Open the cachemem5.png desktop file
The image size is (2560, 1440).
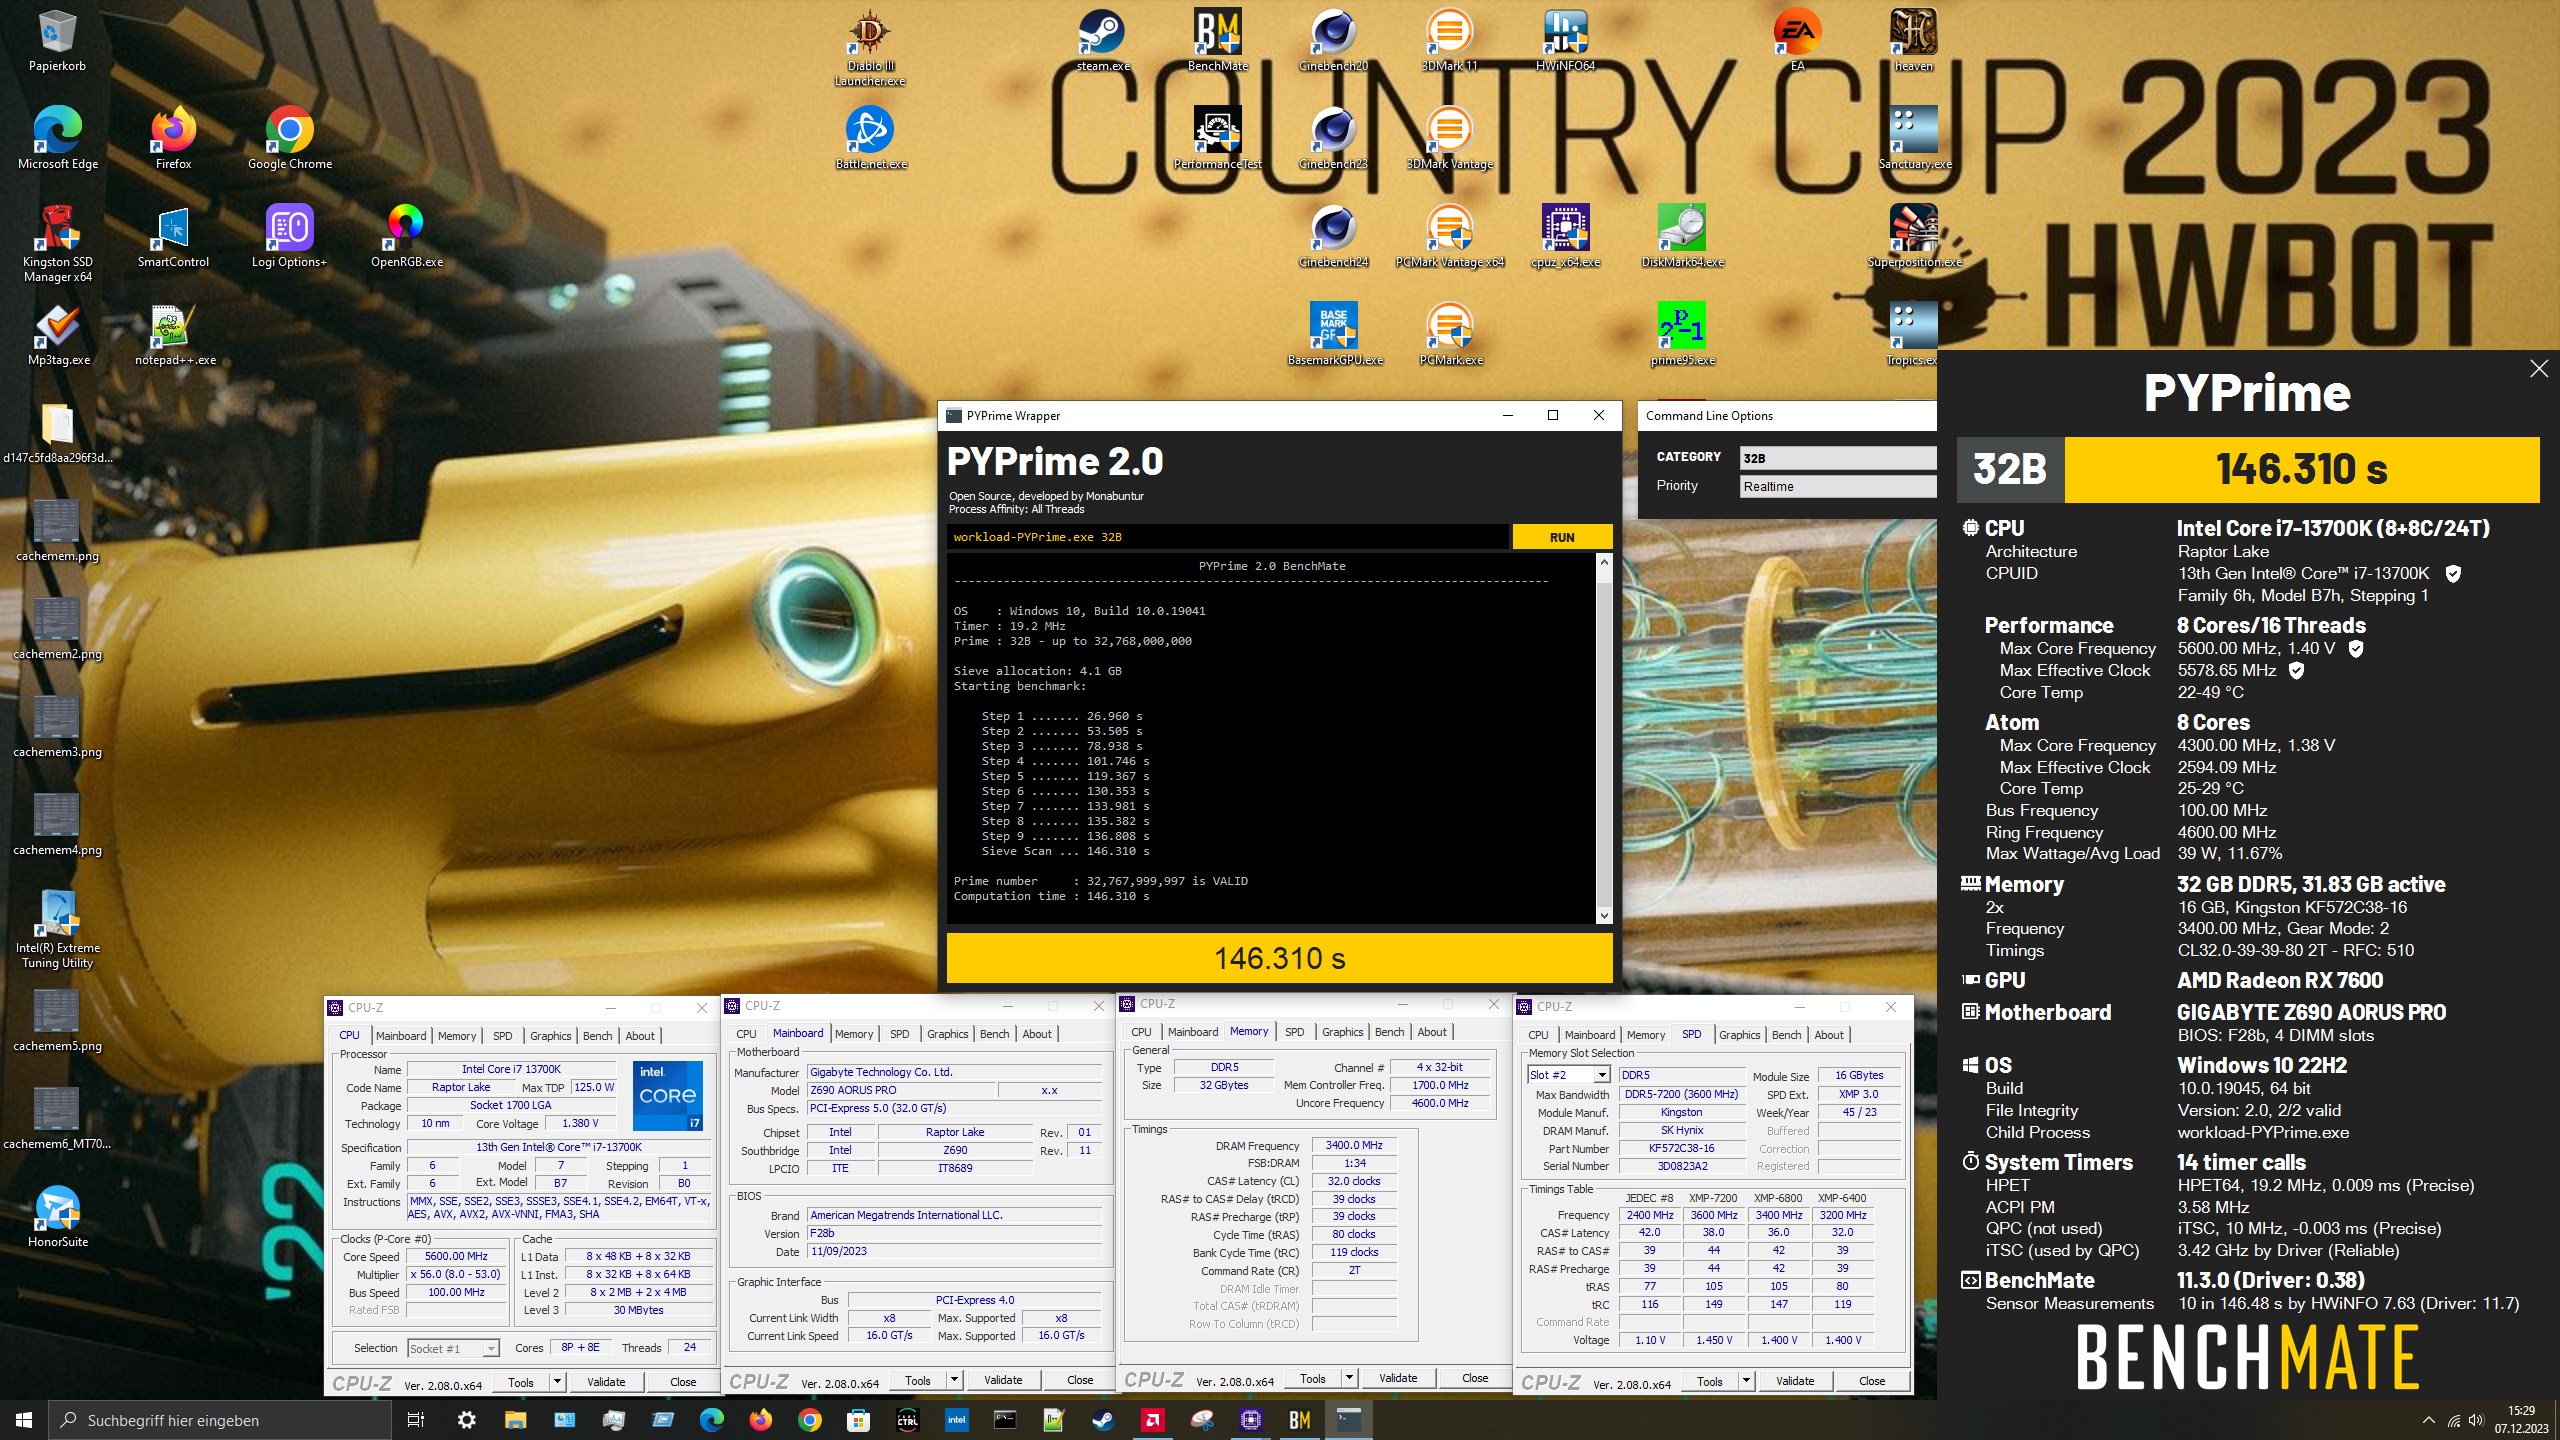click(x=58, y=1020)
